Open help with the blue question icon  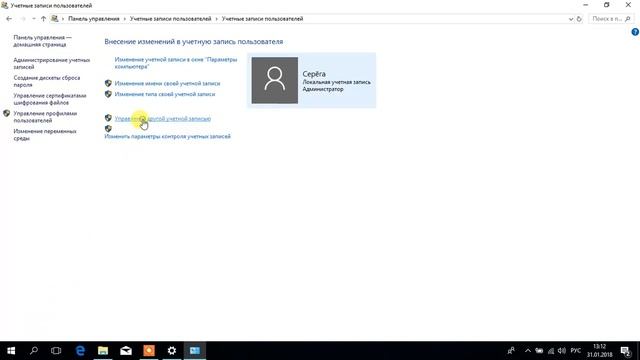(x=635, y=32)
